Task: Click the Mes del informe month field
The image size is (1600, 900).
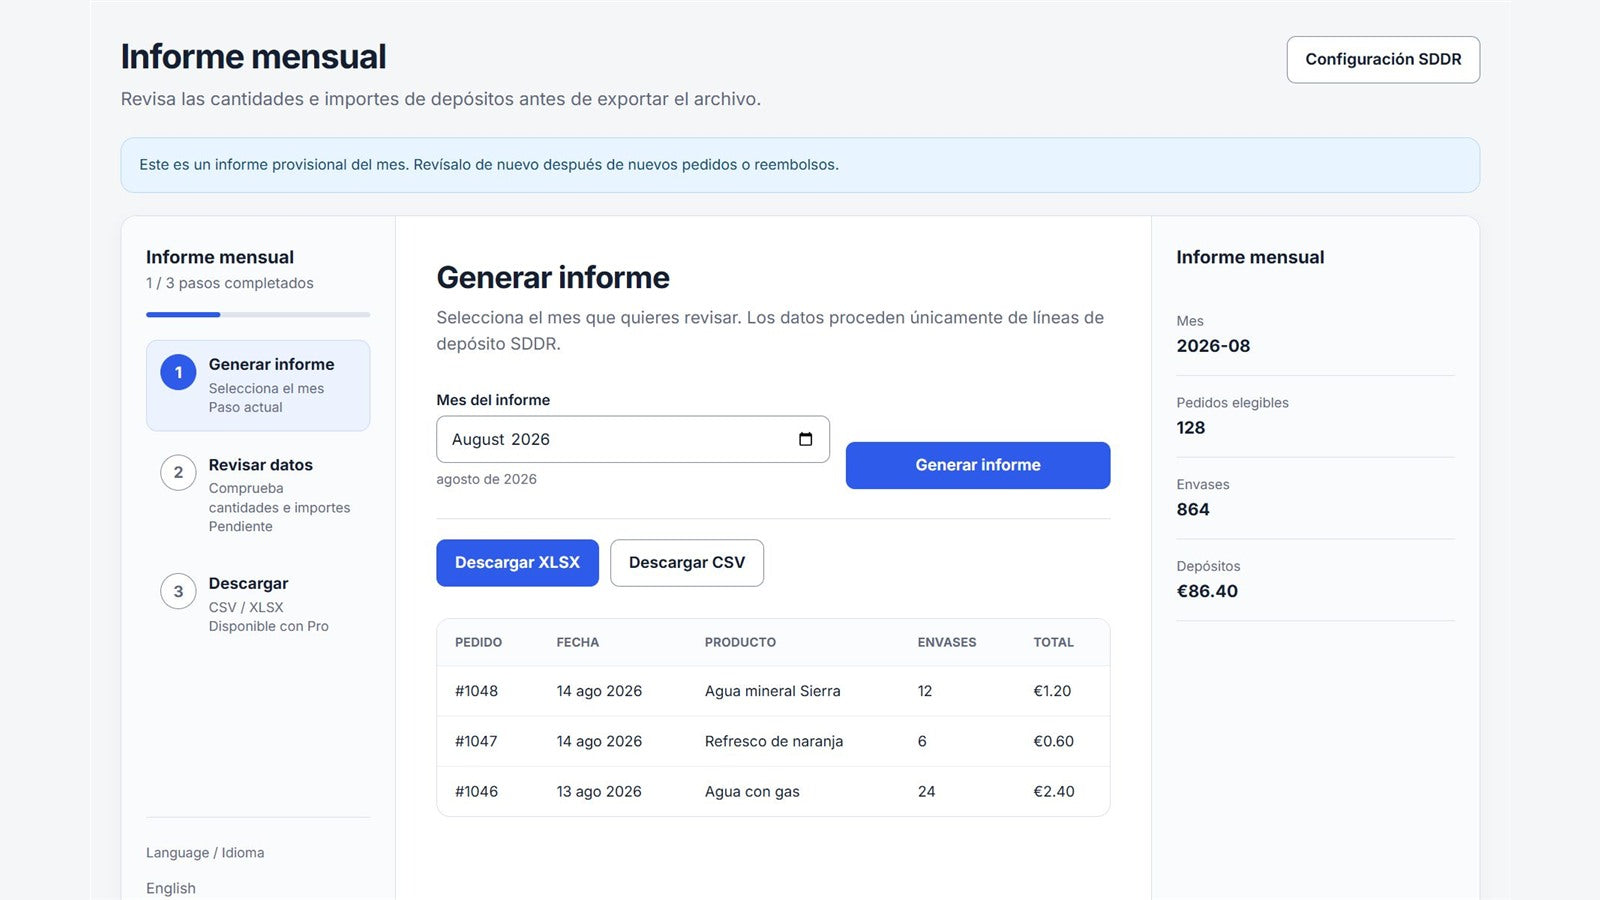Action: tap(633, 439)
